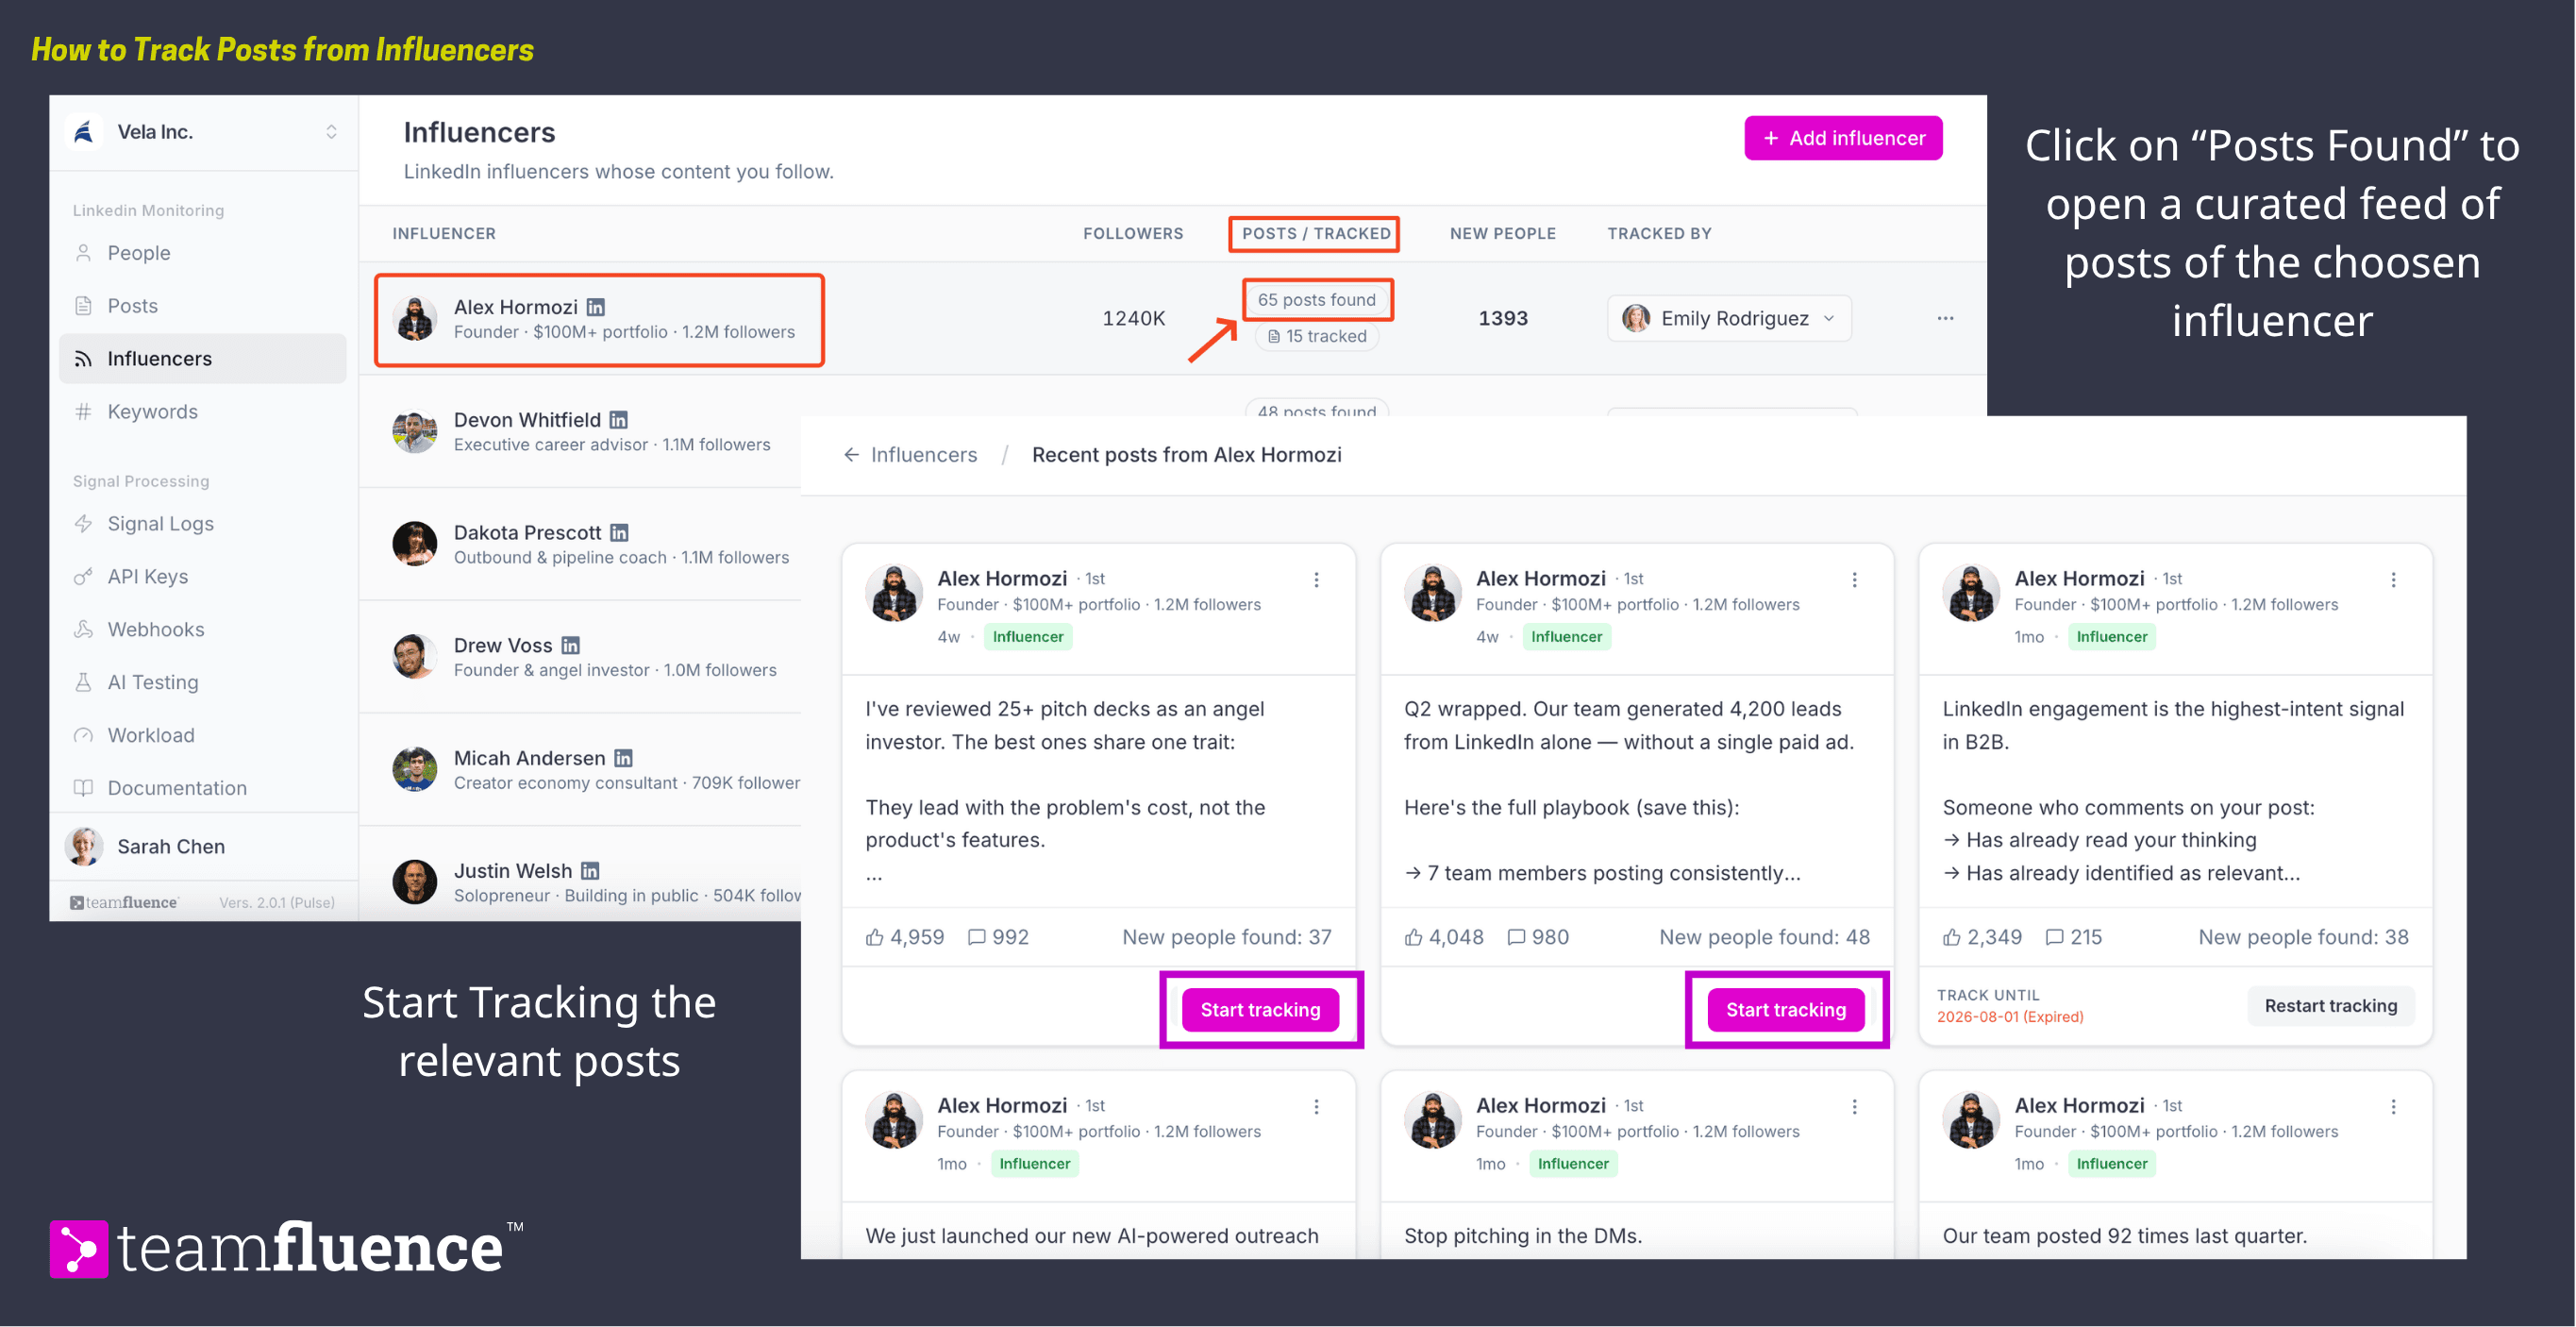Image resolution: width=2576 pixels, height=1327 pixels.
Task: Select the Justin Welsh influencer name
Action: point(513,872)
